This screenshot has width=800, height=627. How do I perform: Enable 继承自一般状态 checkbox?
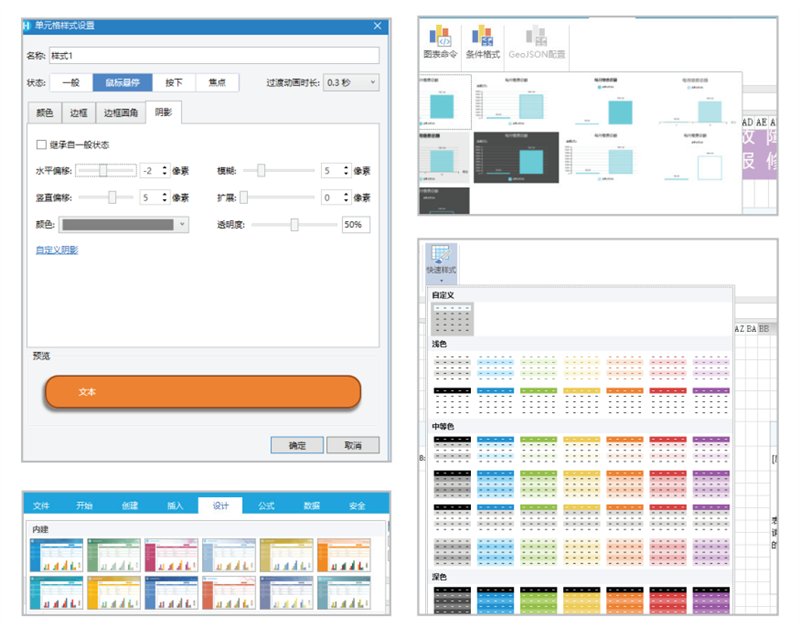(41, 144)
